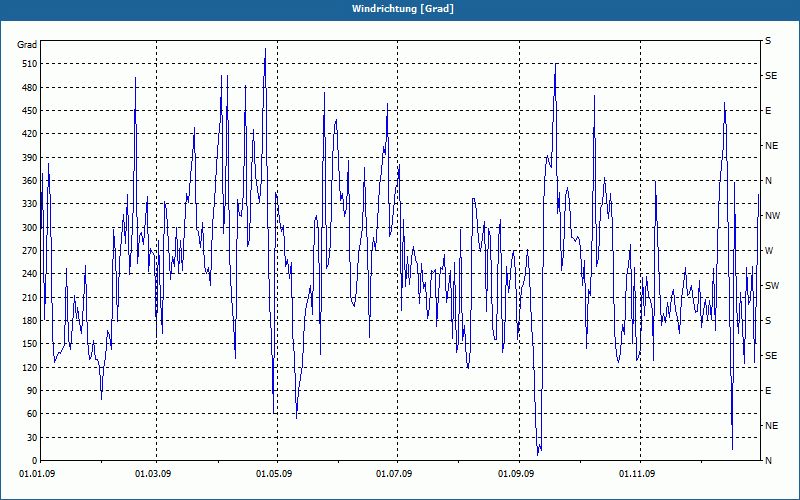The height and width of the screenshot is (500, 800).
Task: Click the date label 01.05.09
Action: coord(274,474)
